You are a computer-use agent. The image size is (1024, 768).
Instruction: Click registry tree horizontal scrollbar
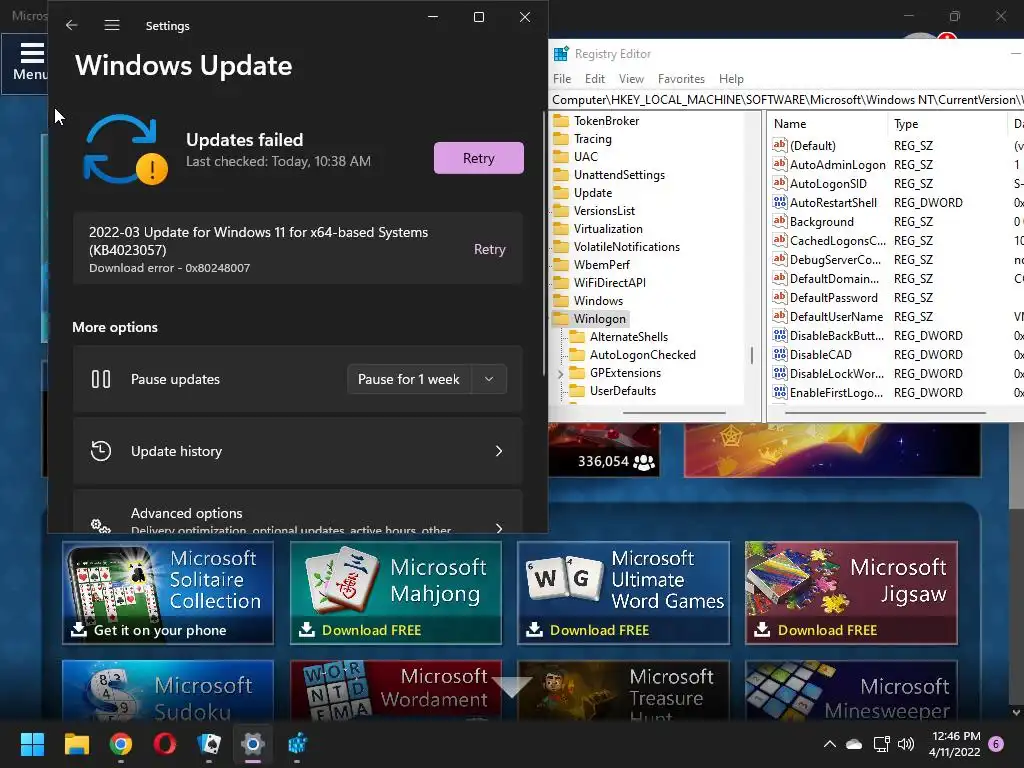(674, 413)
